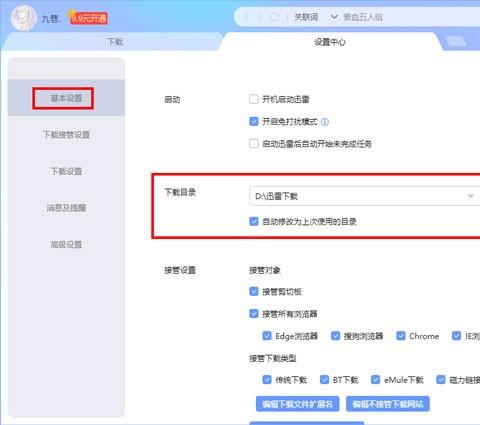Open 下载接管设置 in the sidebar
The height and width of the screenshot is (425, 480).
pyautogui.click(x=66, y=135)
